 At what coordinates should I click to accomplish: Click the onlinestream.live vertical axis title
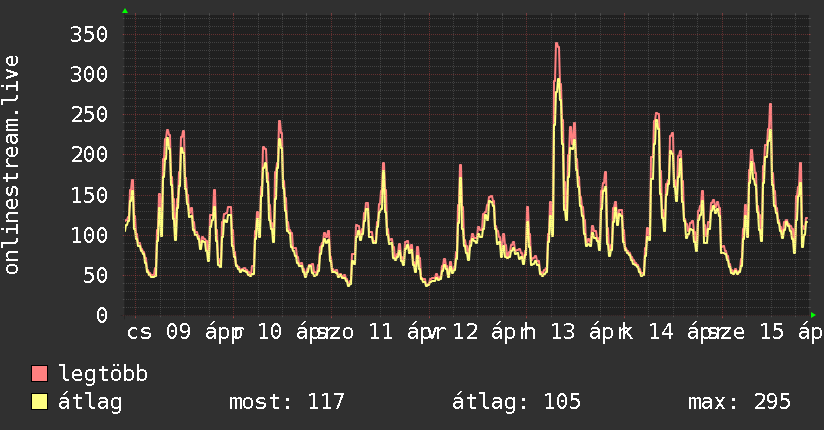11,165
